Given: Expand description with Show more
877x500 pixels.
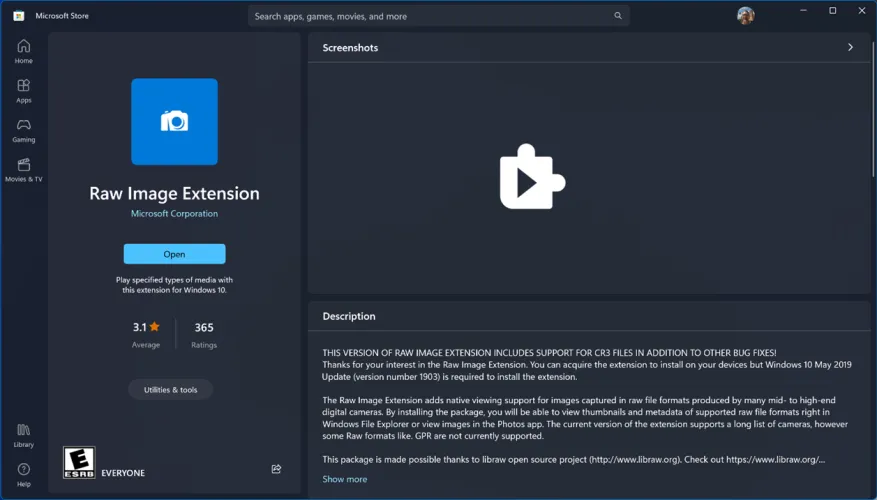Looking at the screenshot, I should (344, 479).
